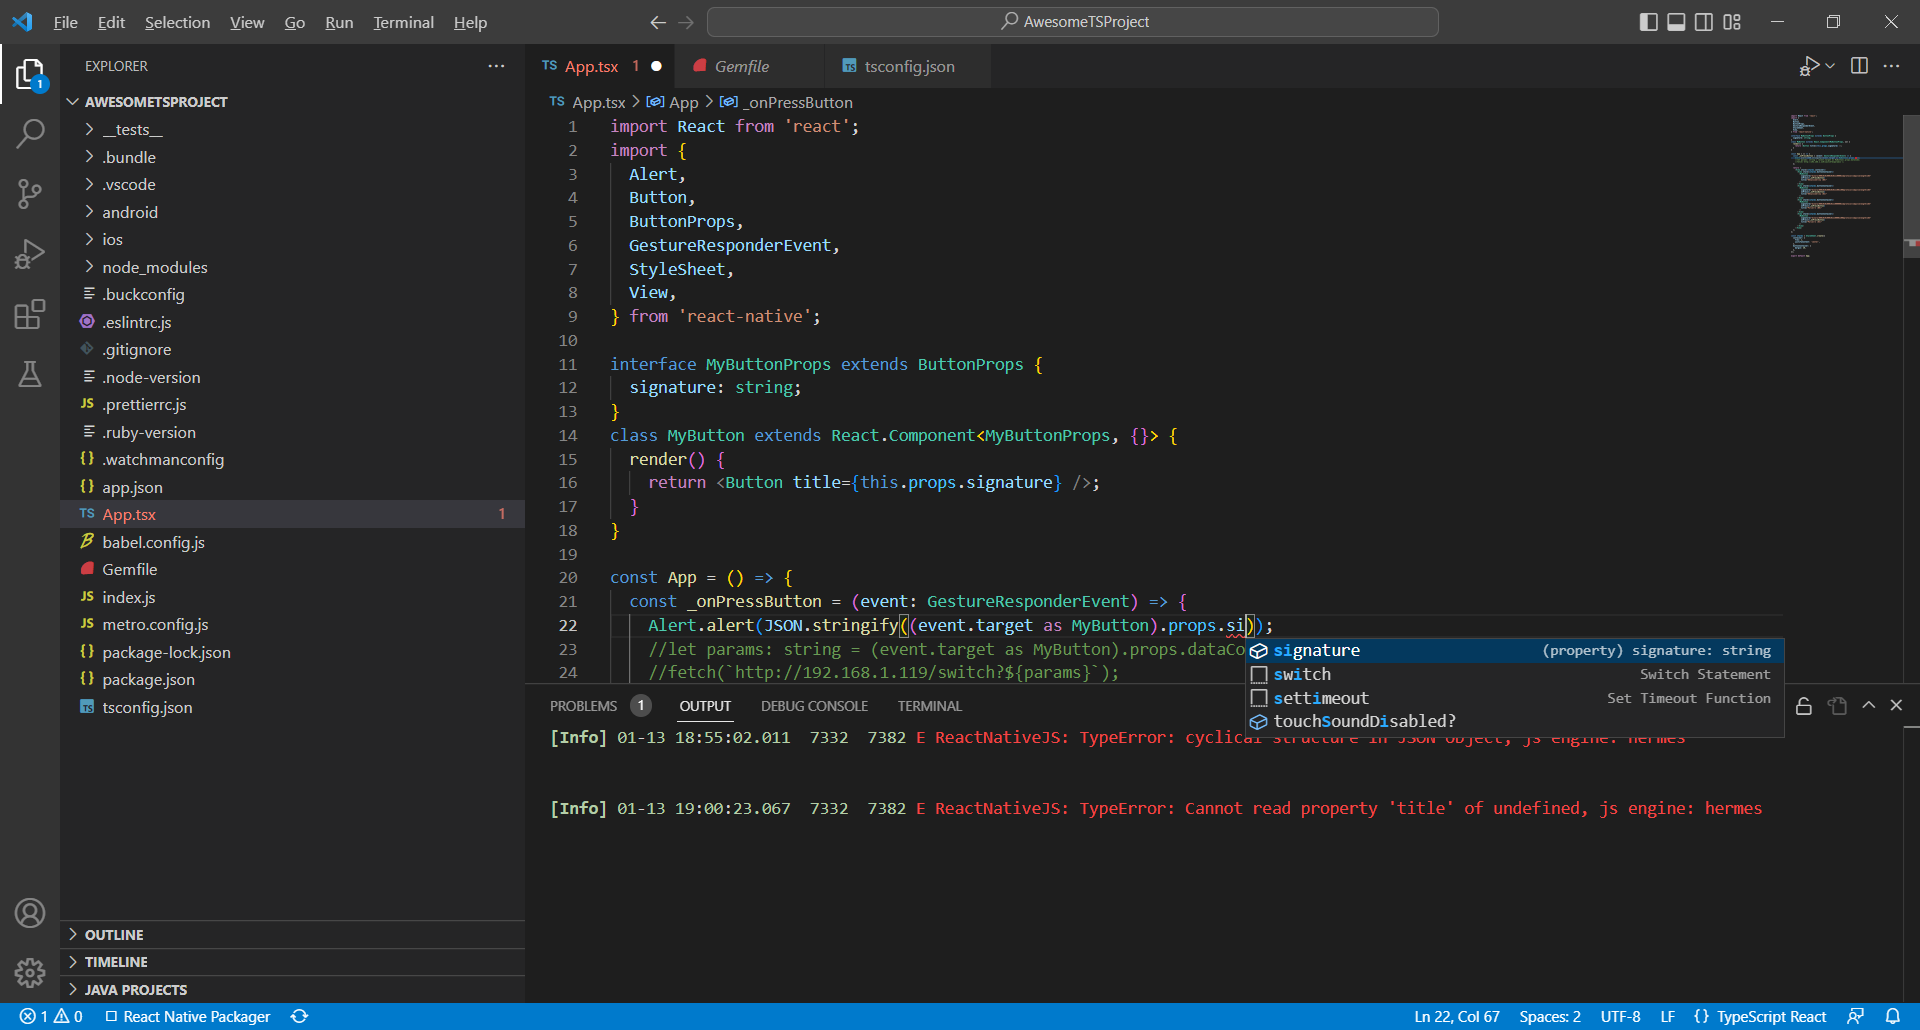Toggle the bottom Panel visibility

pos(1676,22)
